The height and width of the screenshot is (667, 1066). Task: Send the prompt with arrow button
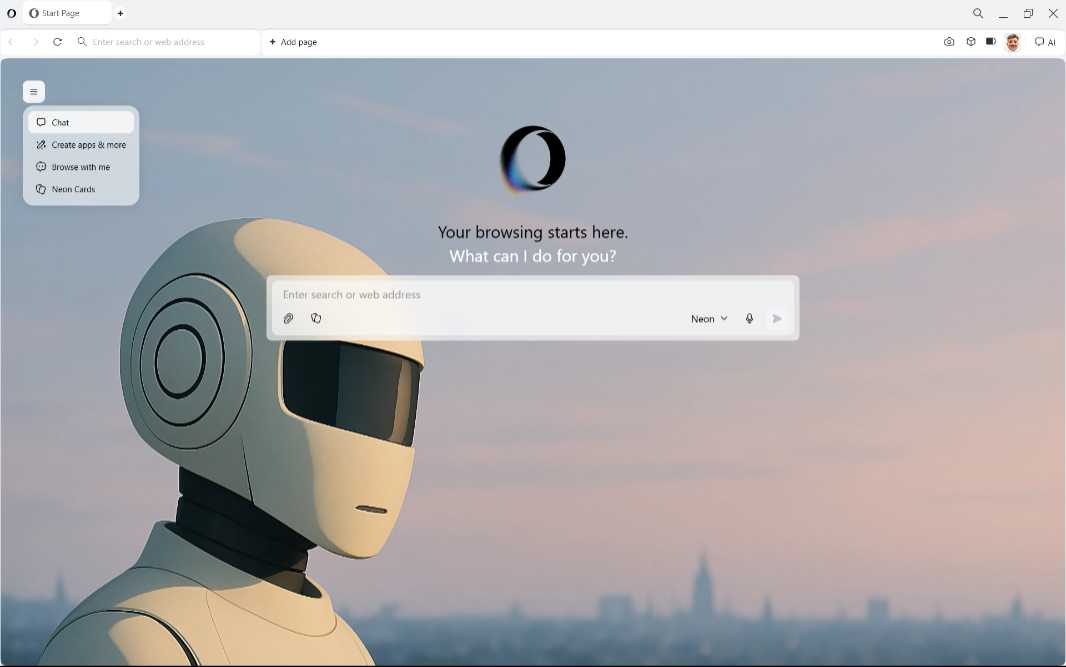(x=777, y=319)
